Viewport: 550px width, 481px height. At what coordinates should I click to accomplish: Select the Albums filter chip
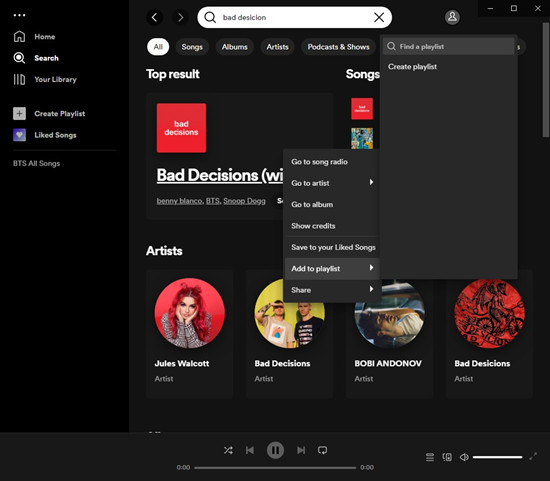point(234,47)
